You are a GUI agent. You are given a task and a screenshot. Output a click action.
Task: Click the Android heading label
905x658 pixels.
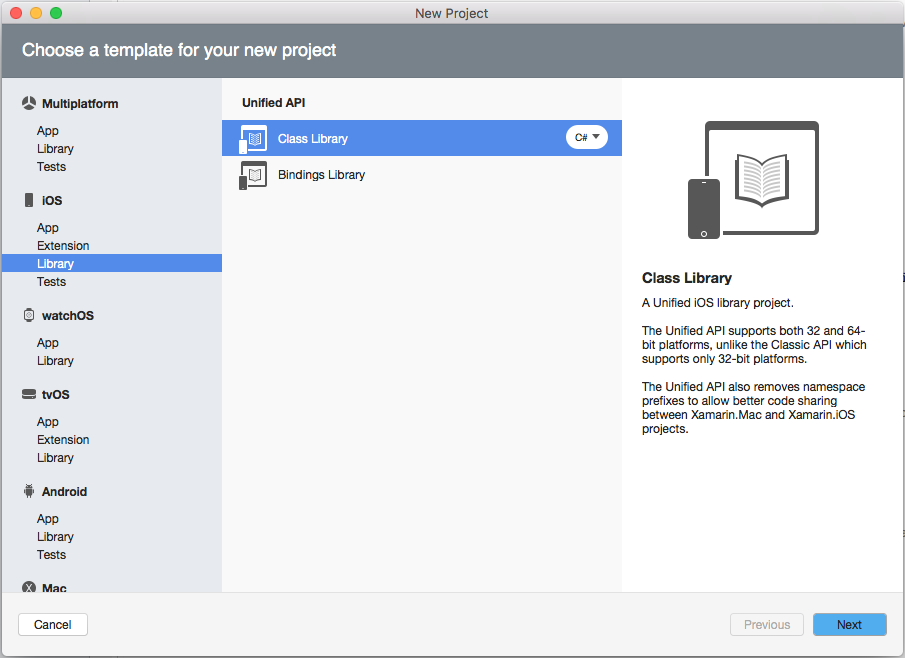tap(64, 491)
